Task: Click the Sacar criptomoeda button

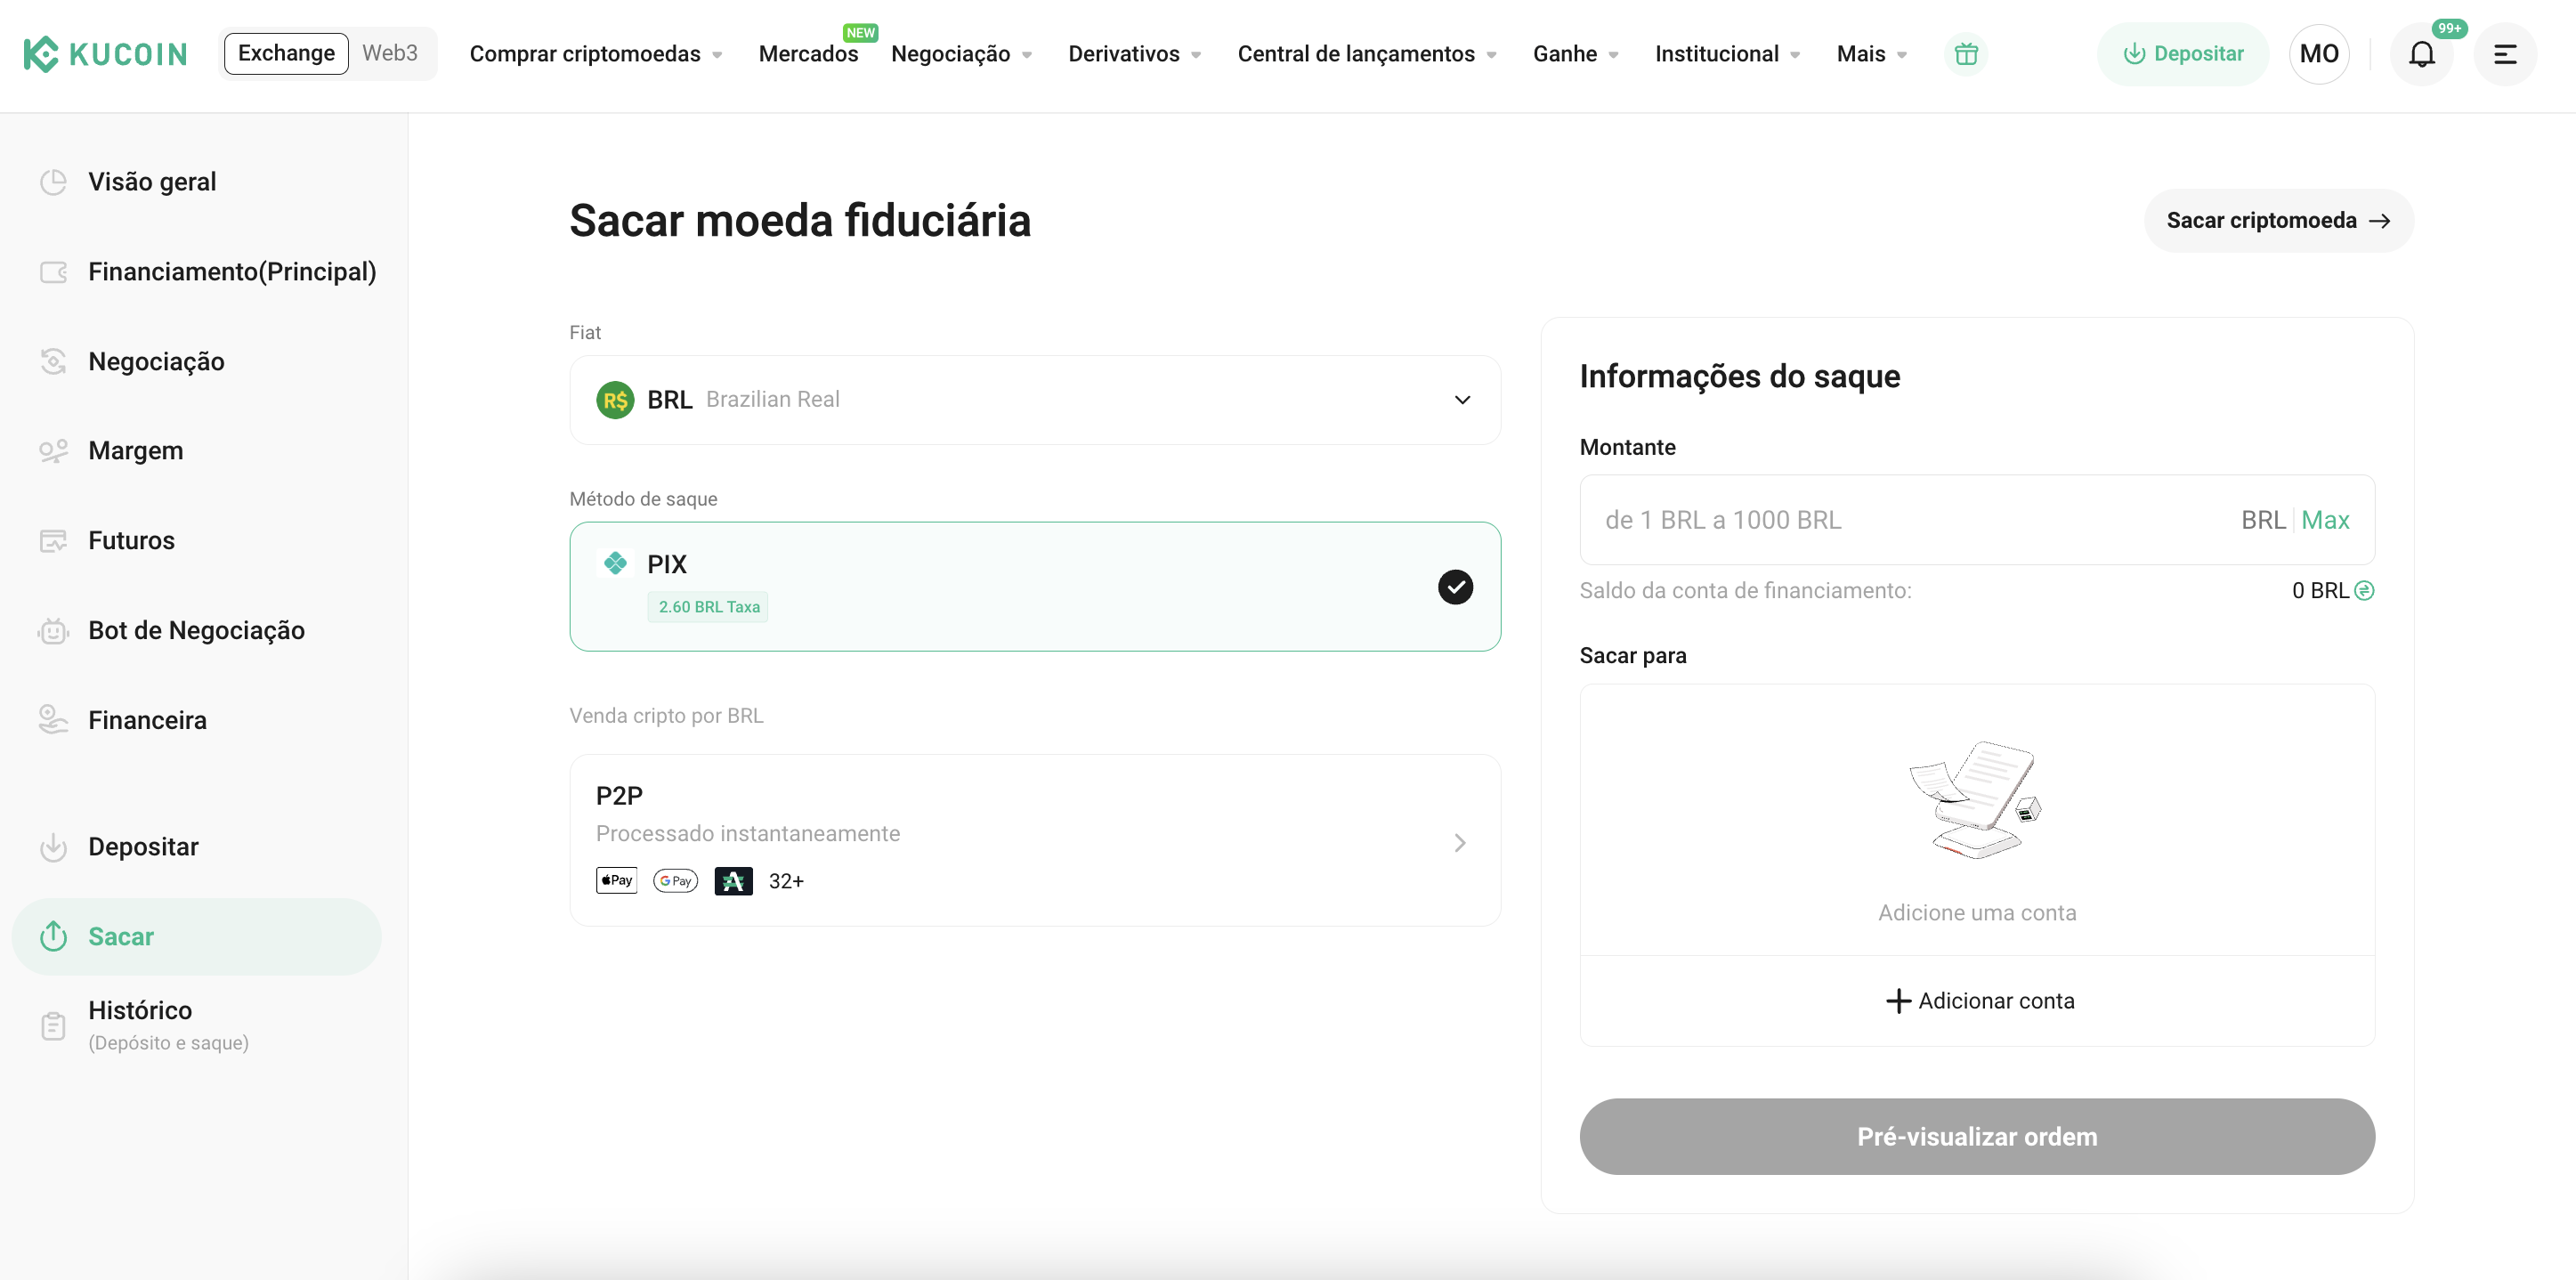Action: coord(2277,221)
